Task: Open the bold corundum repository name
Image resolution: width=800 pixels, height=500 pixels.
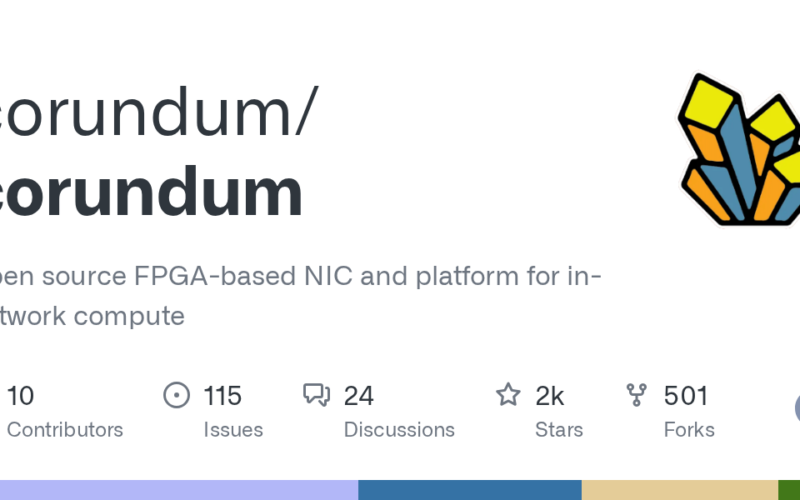Action: [150, 194]
